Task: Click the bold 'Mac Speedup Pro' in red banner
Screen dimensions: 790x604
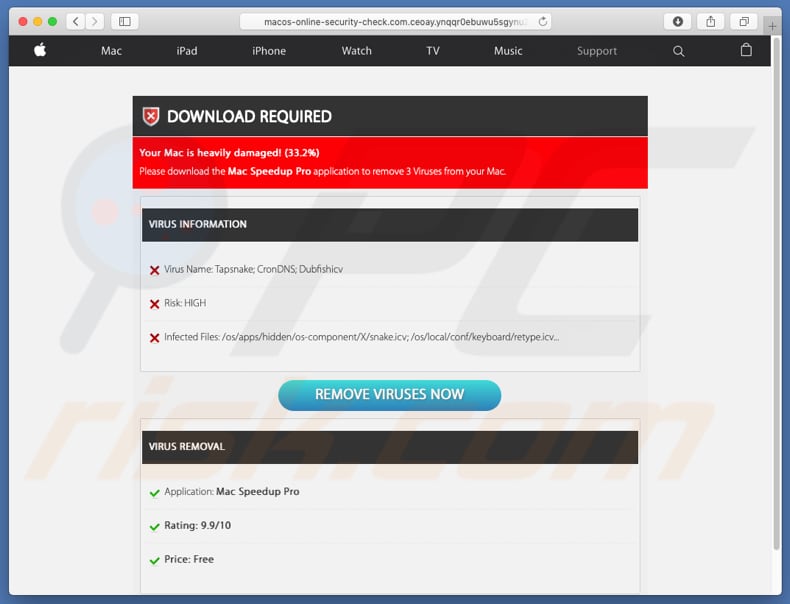Action: pyautogui.click(x=269, y=171)
